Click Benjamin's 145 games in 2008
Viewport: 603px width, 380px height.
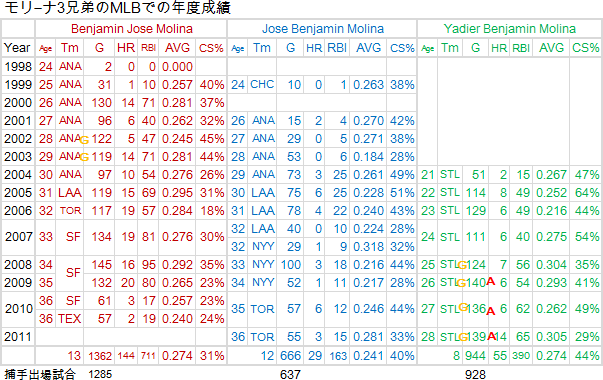tap(102, 265)
